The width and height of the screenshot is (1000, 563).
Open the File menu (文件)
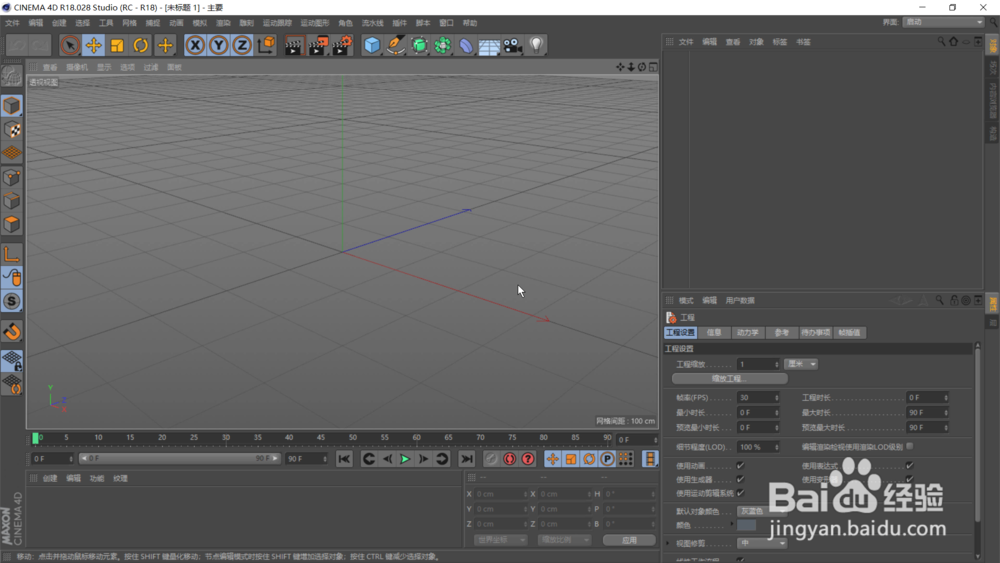click(12, 23)
